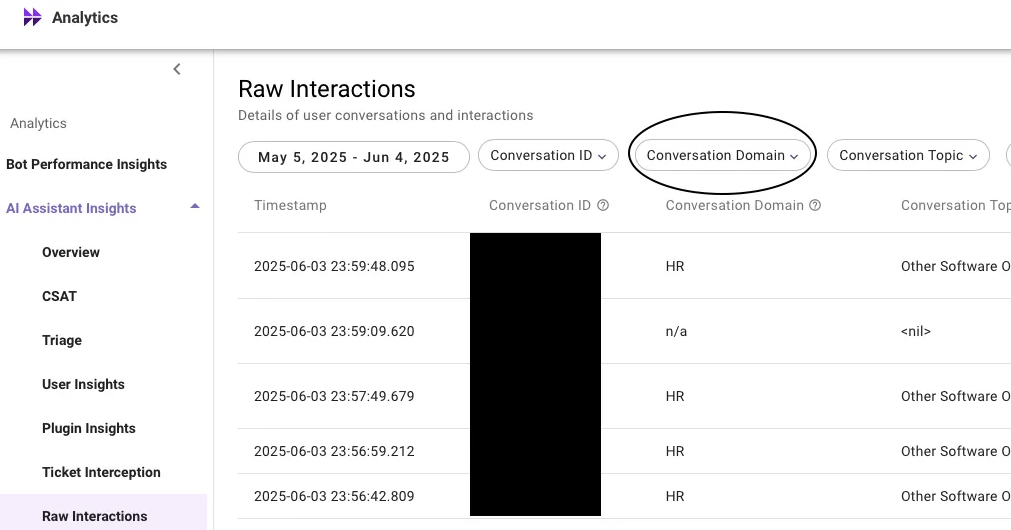Click the Raw Interactions page heading

327,89
